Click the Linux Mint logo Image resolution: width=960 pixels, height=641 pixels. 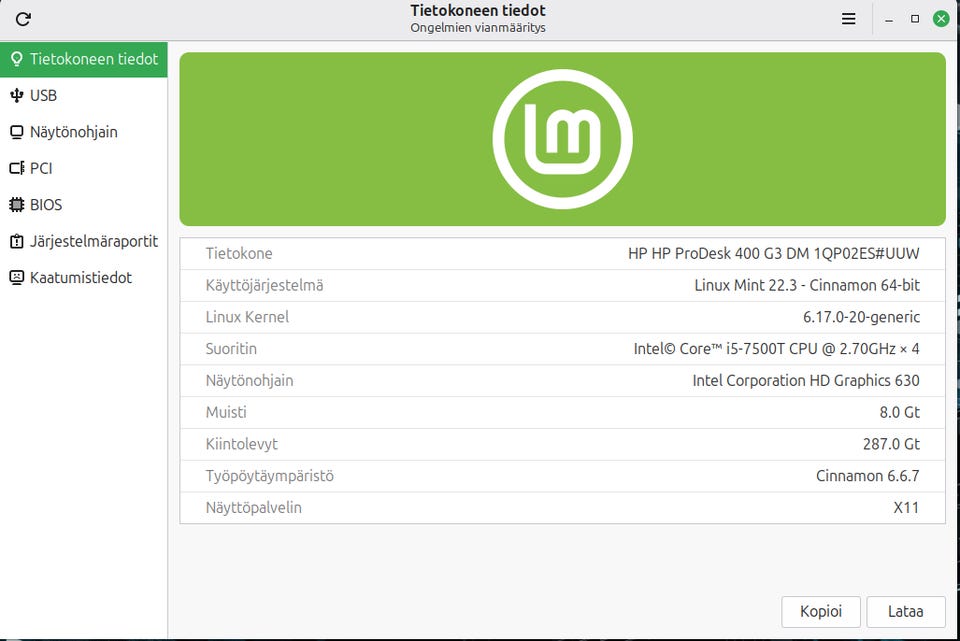[562, 139]
